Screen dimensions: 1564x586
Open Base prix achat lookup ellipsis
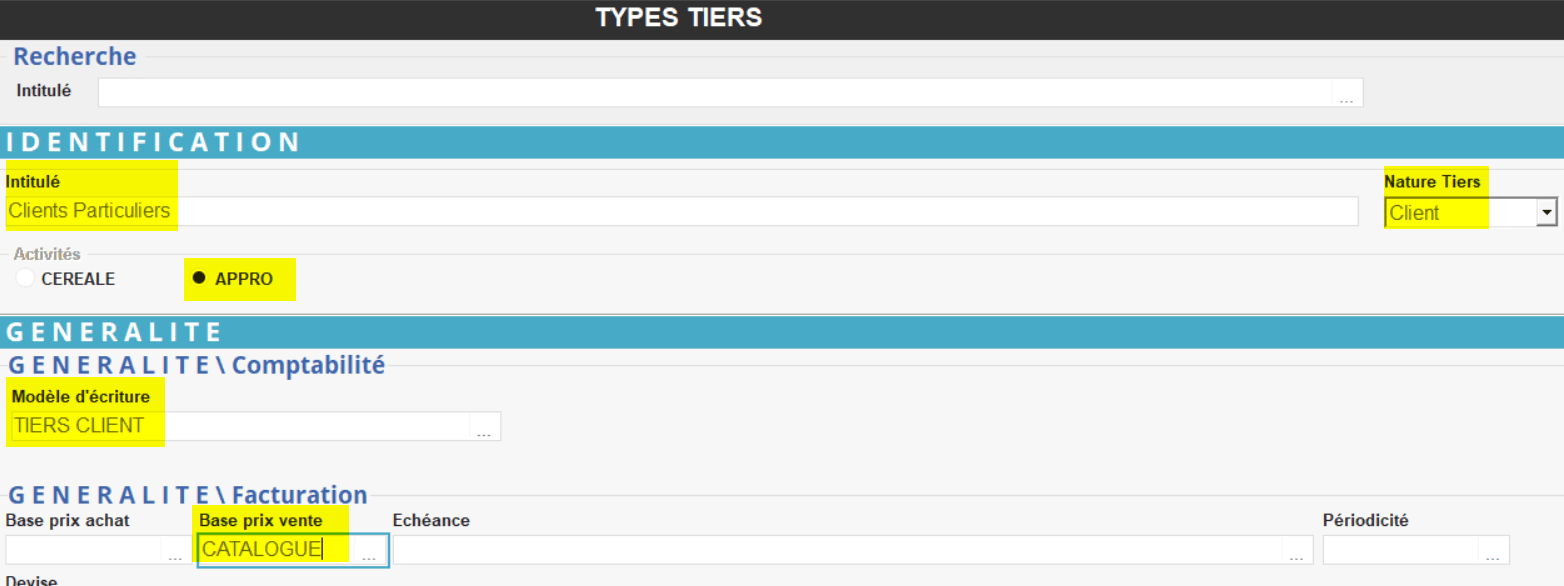point(175,551)
